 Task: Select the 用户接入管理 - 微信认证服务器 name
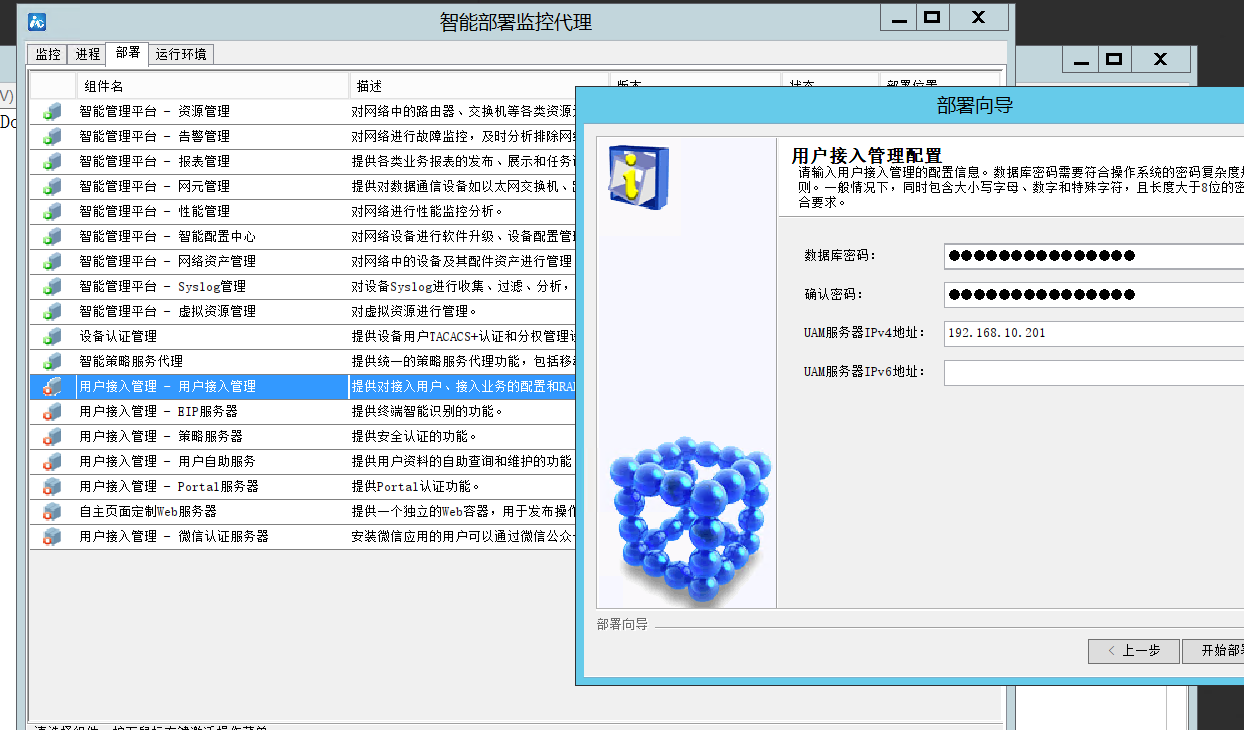tap(174, 536)
